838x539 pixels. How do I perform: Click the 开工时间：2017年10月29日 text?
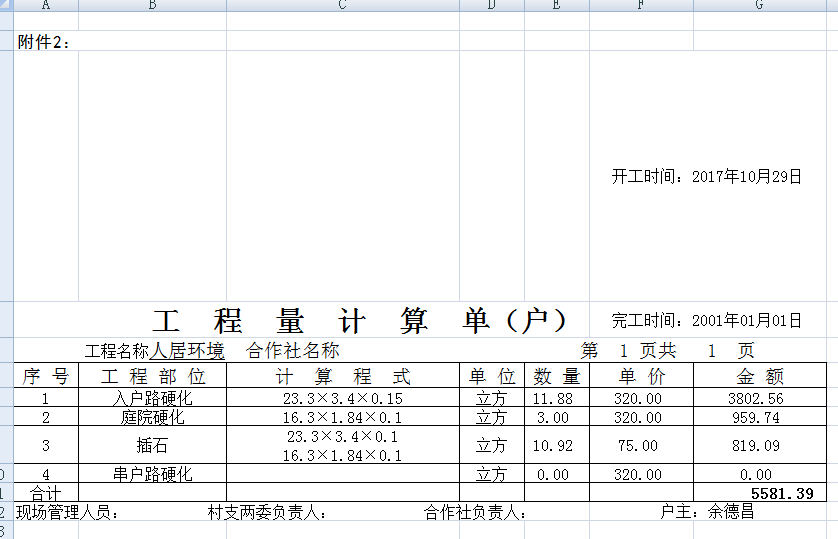coord(707,176)
